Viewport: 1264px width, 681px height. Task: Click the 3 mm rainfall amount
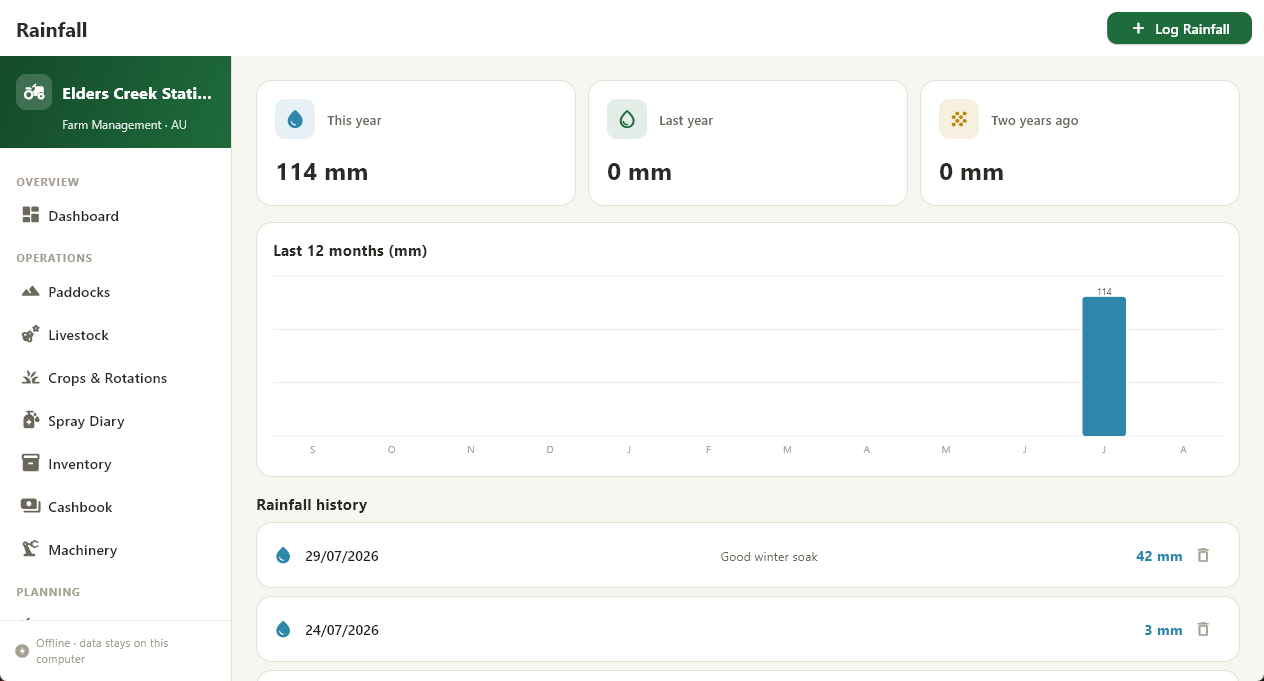(x=1163, y=630)
